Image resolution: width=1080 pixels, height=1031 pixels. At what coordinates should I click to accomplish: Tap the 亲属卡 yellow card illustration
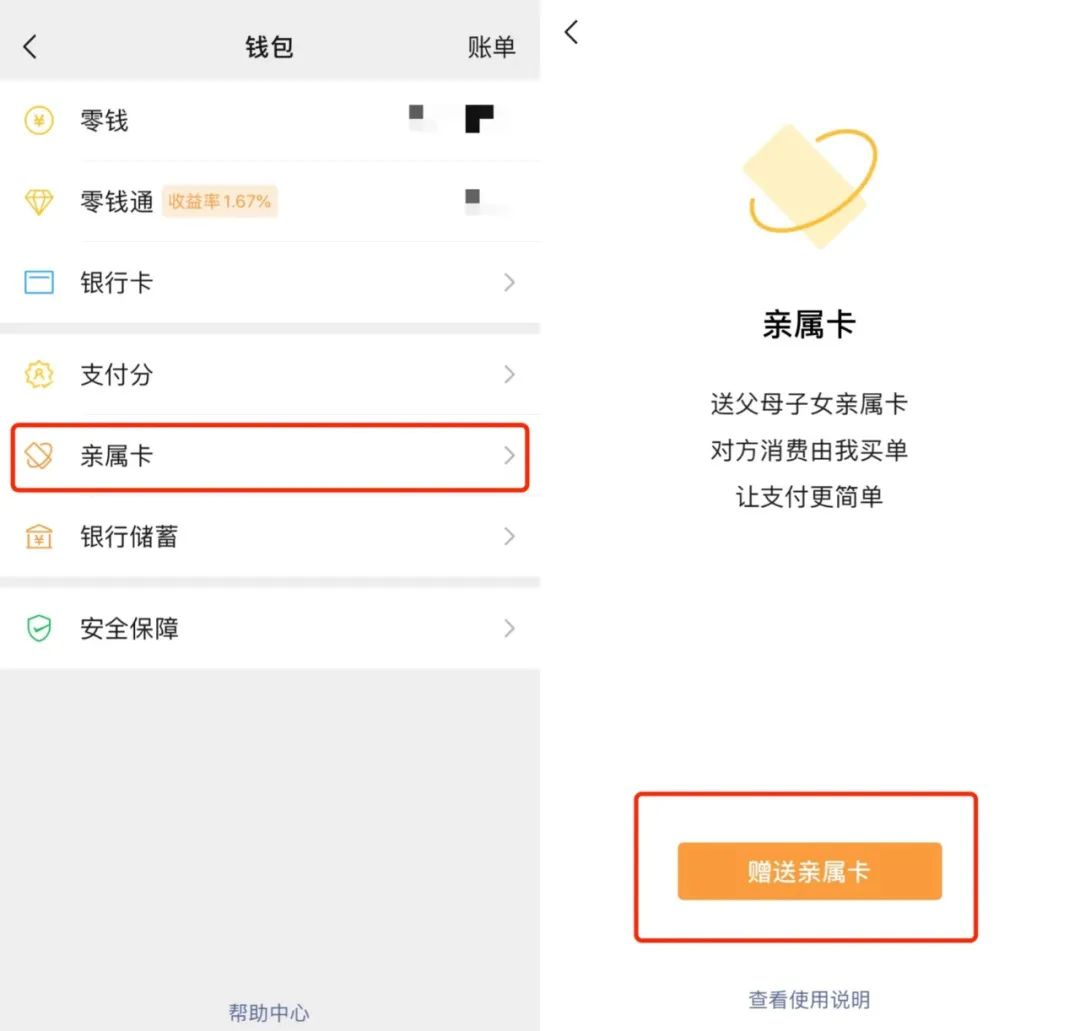click(808, 185)
